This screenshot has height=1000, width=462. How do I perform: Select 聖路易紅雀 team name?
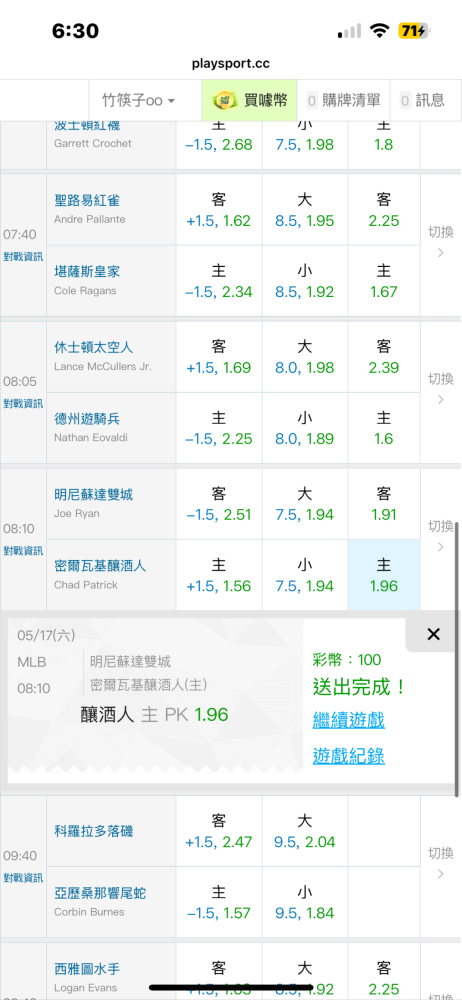click(87, 201)
